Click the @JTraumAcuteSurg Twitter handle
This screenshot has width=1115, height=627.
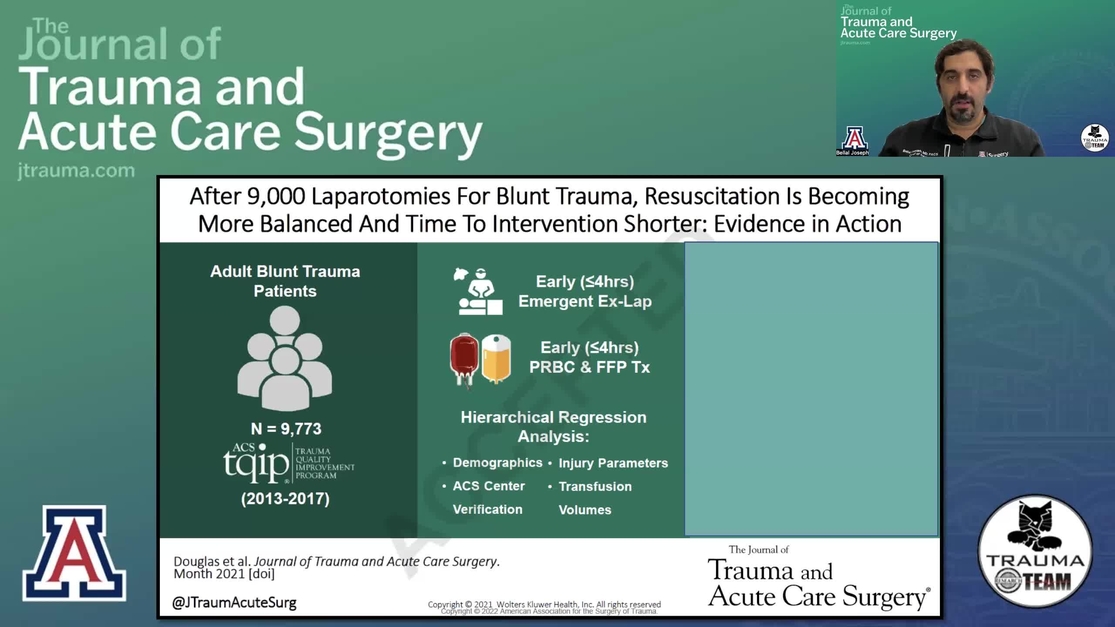pos(234,603)
